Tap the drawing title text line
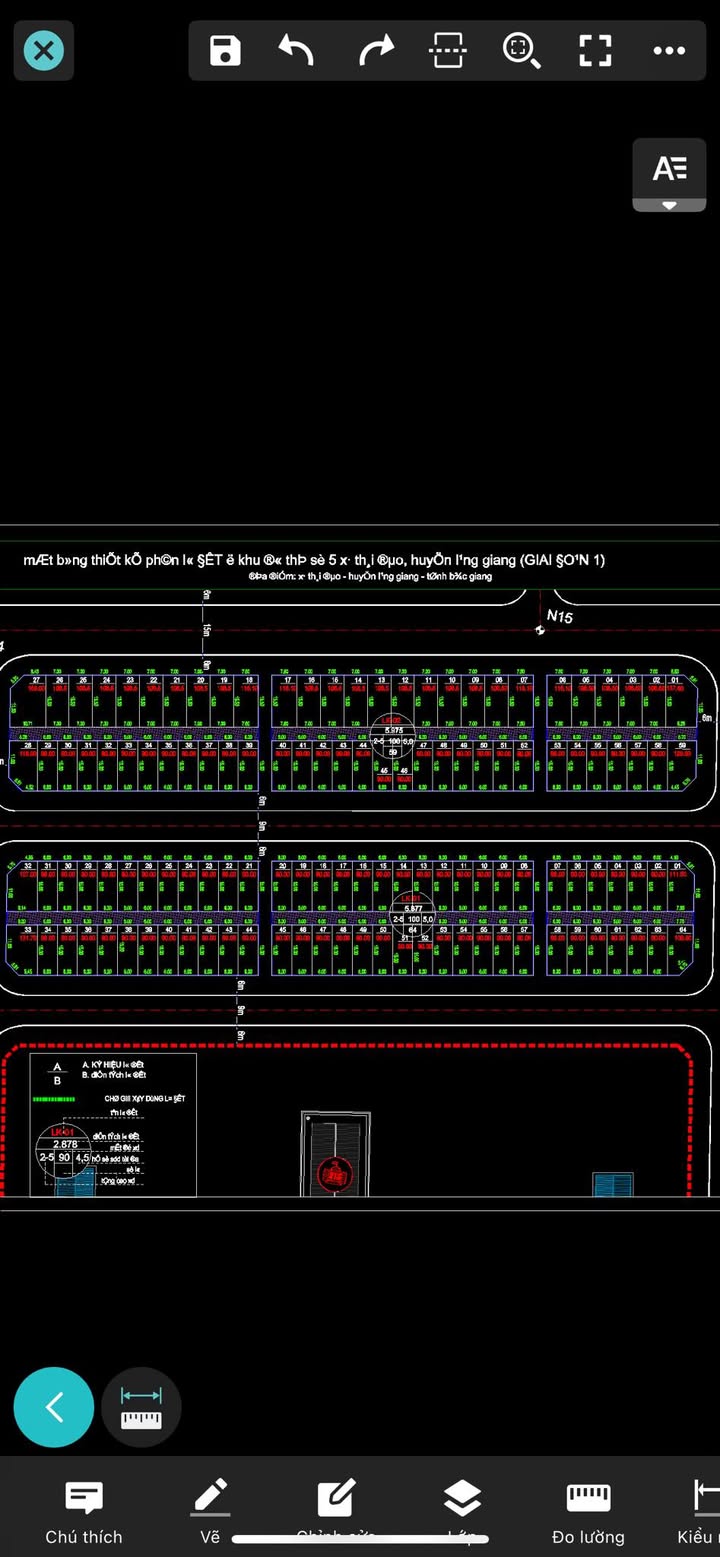Screen dimensions: 720x1557 coord(314,560)
